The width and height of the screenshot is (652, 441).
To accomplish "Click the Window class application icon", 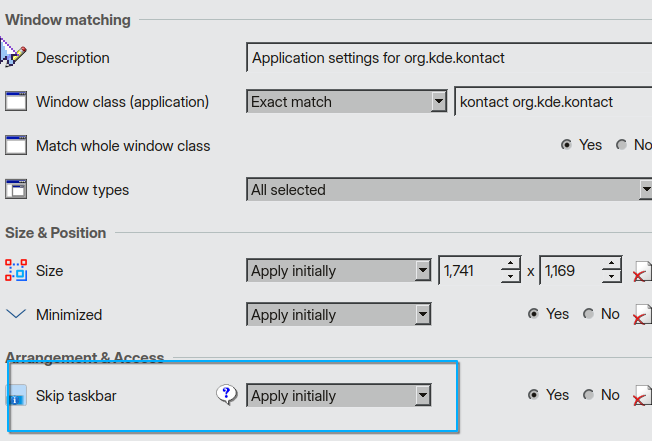I will 16,101.
